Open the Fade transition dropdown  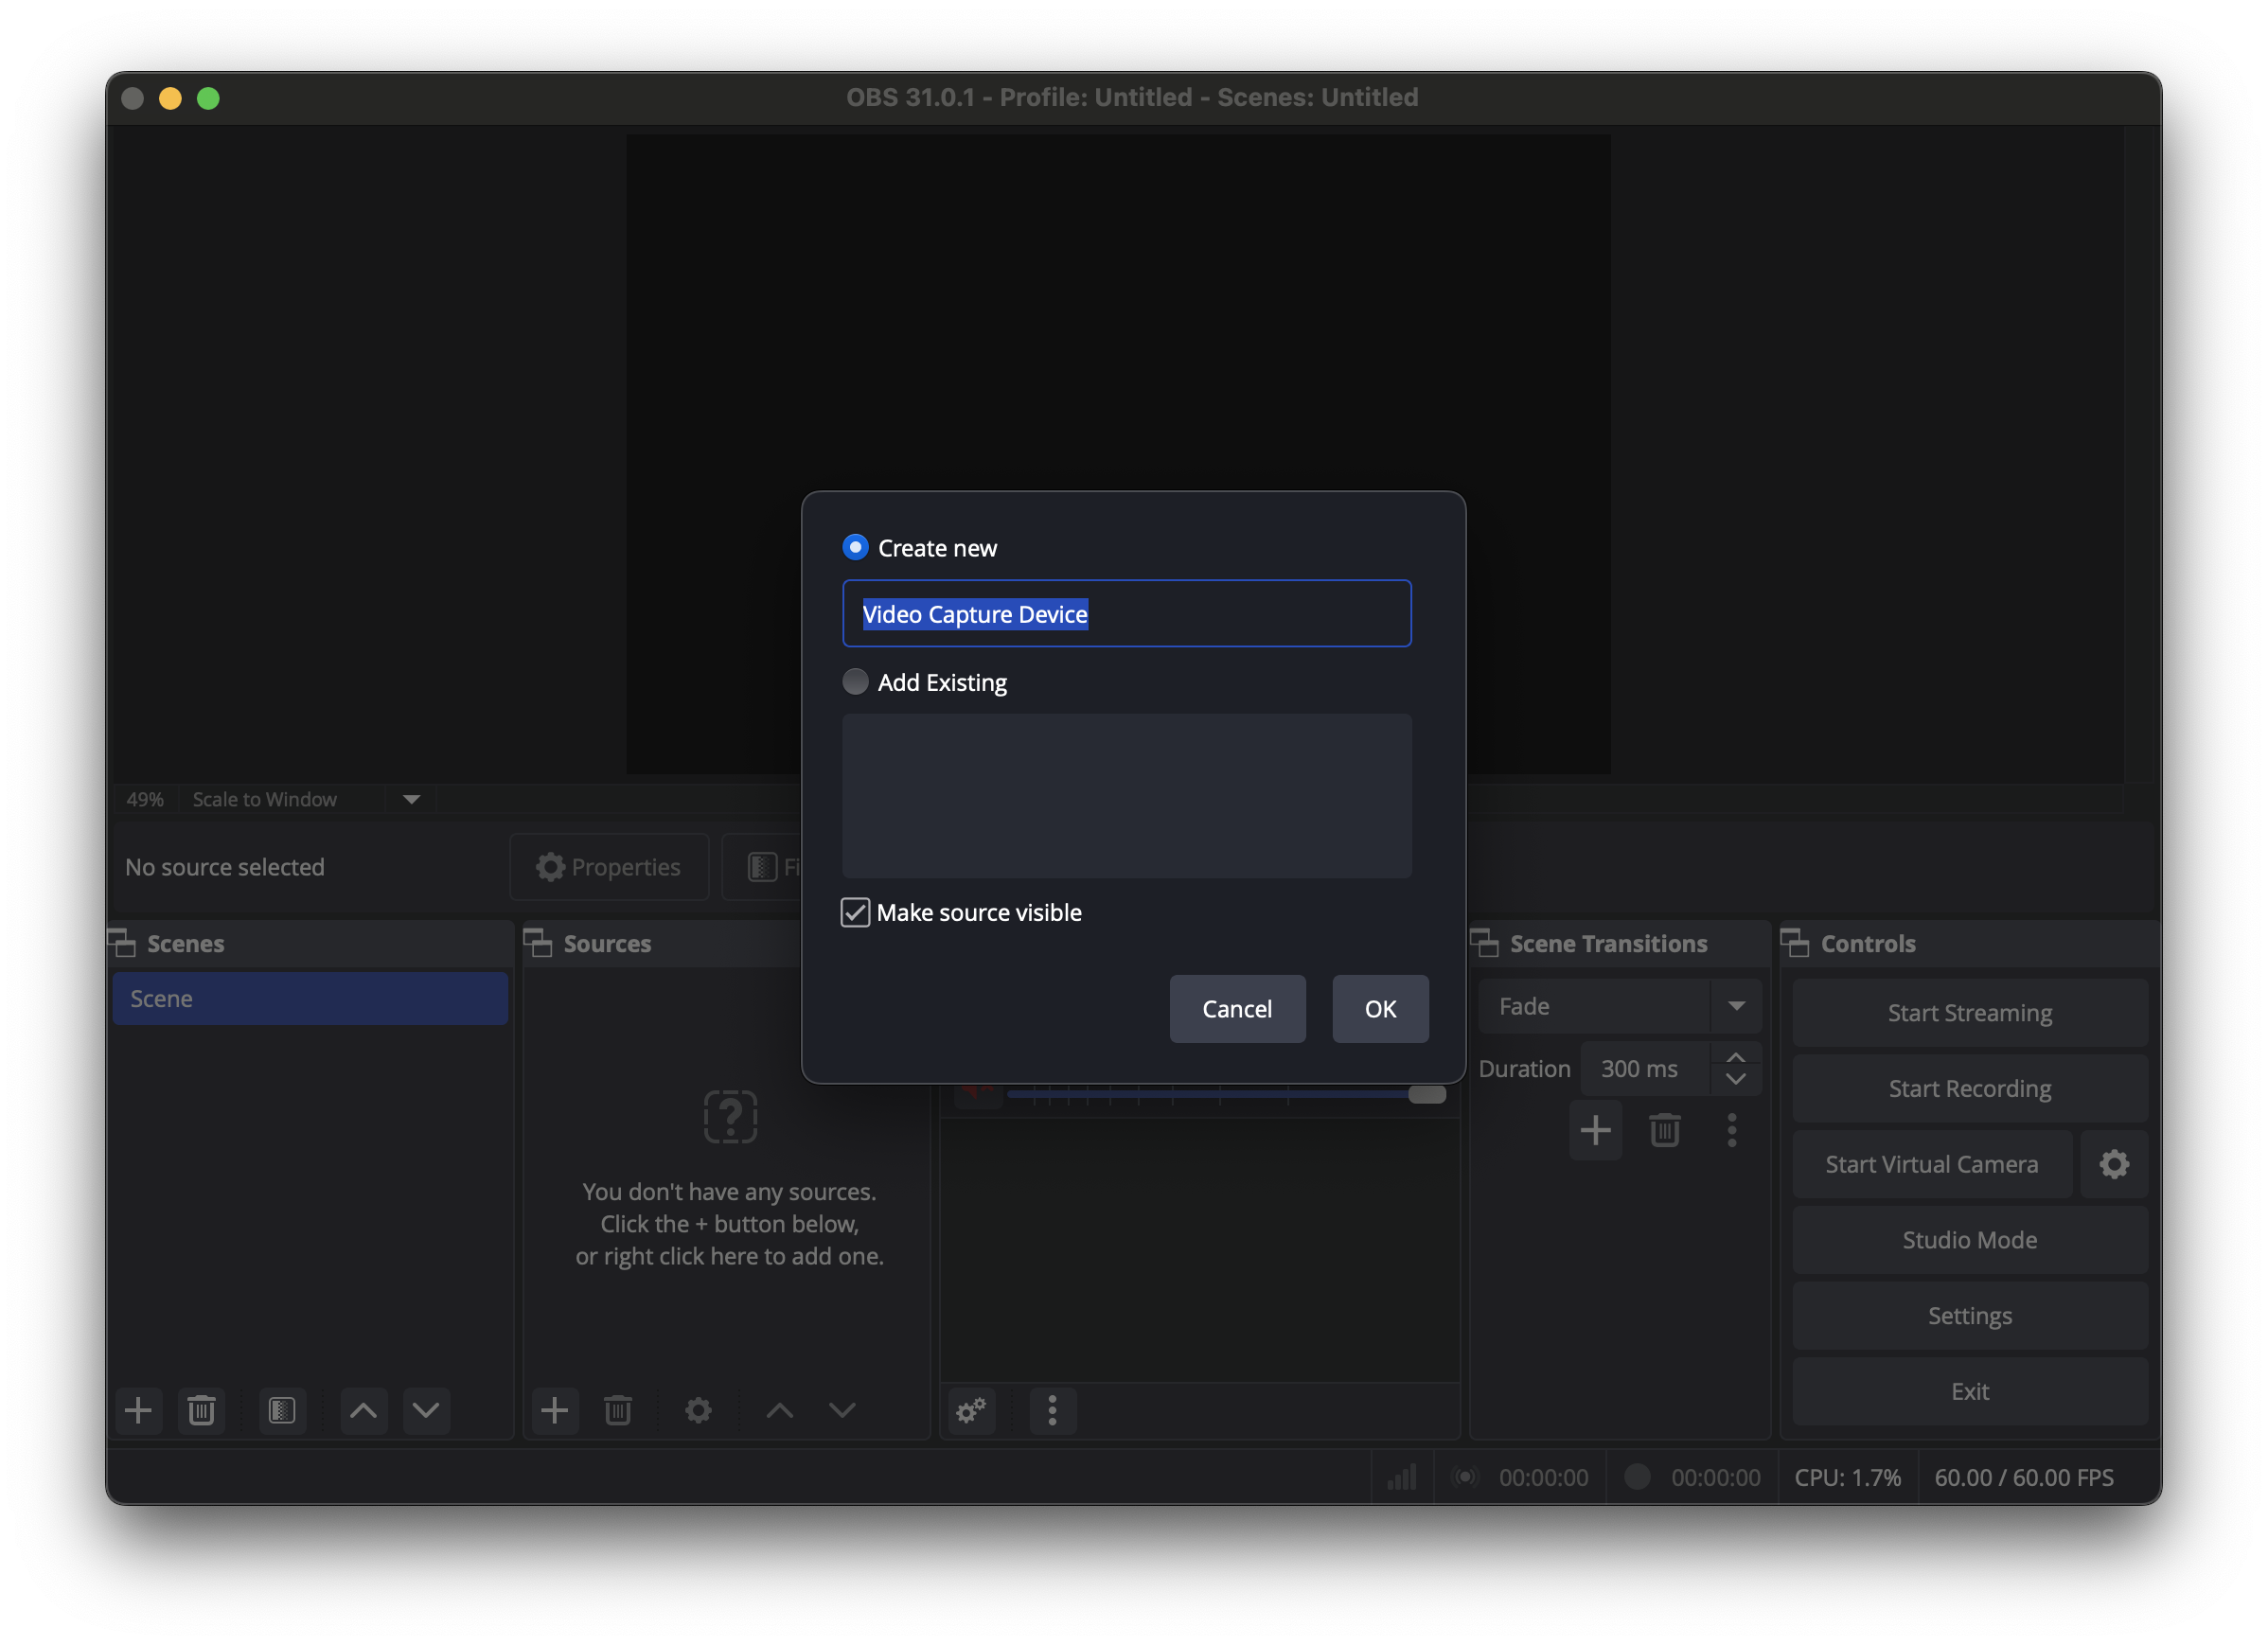(1620, 1006)
